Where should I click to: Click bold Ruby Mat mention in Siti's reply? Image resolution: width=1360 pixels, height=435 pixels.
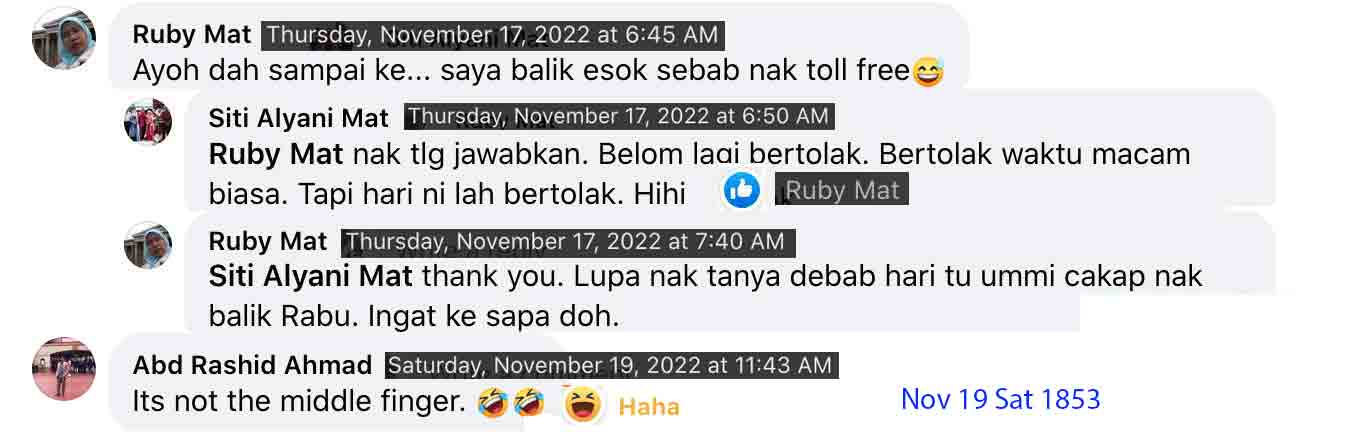(276, 155)
